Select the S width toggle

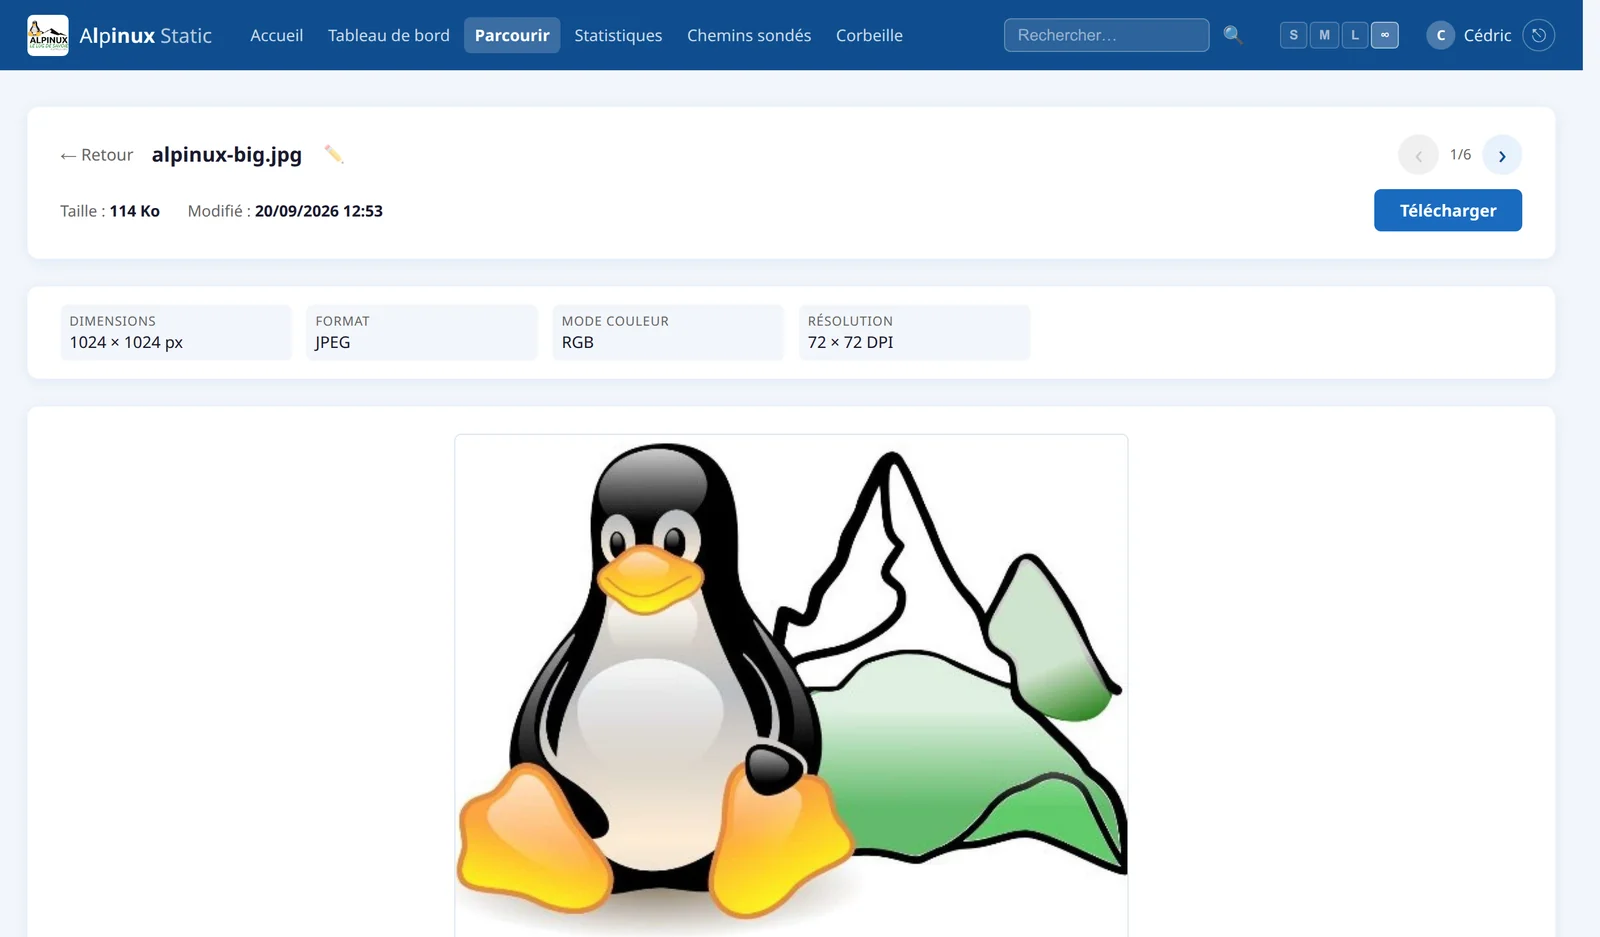[1293, 35]
